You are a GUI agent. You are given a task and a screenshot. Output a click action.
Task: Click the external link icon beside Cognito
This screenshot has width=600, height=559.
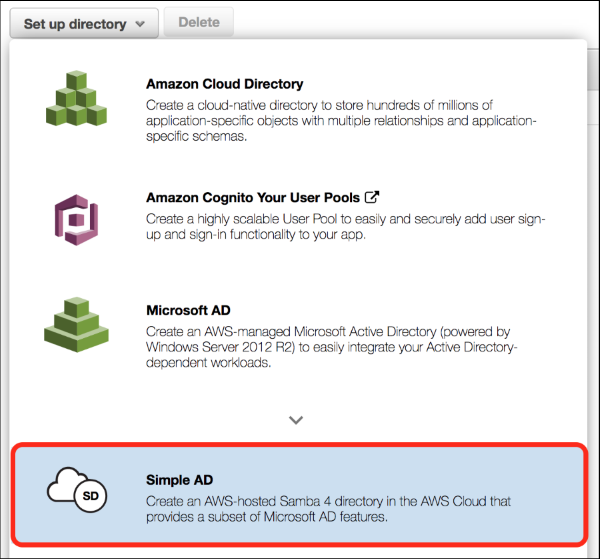point(372,197)
